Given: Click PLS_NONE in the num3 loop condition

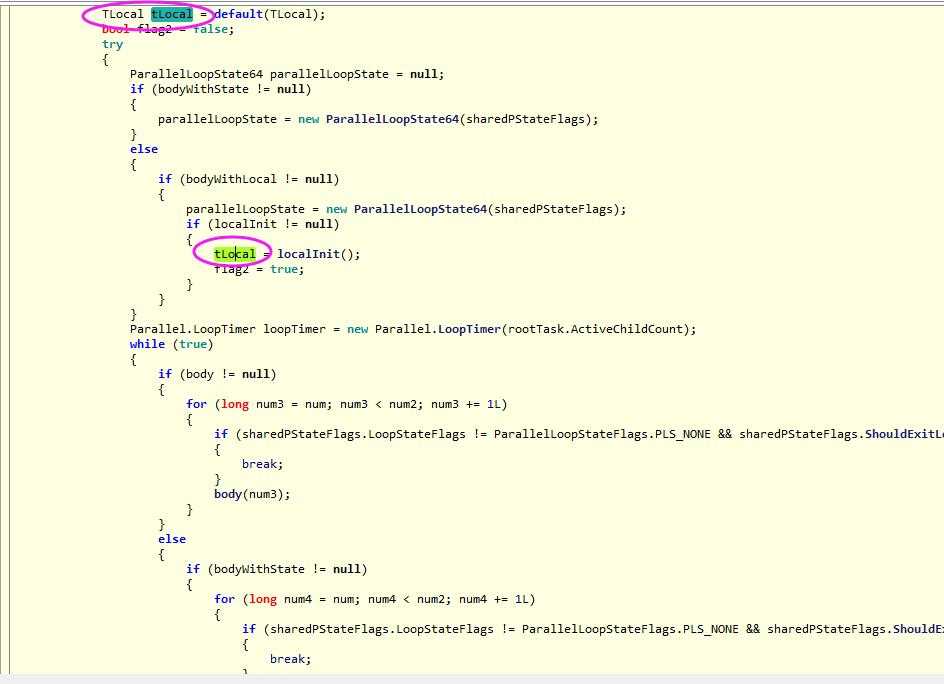Looking at the screenshot, I should (683, 434).
